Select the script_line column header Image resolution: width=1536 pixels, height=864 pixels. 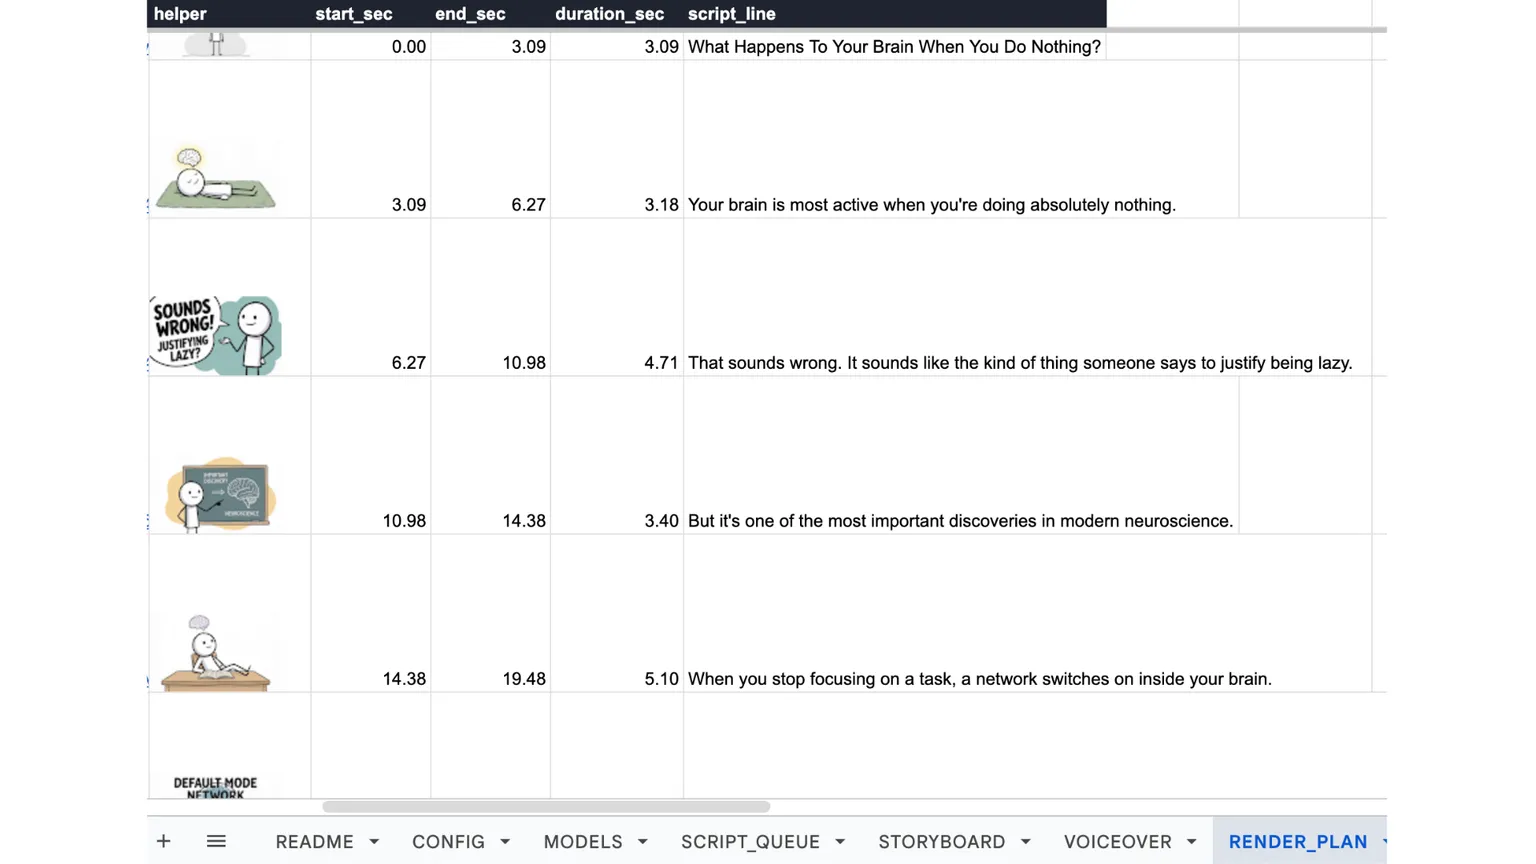895,14
